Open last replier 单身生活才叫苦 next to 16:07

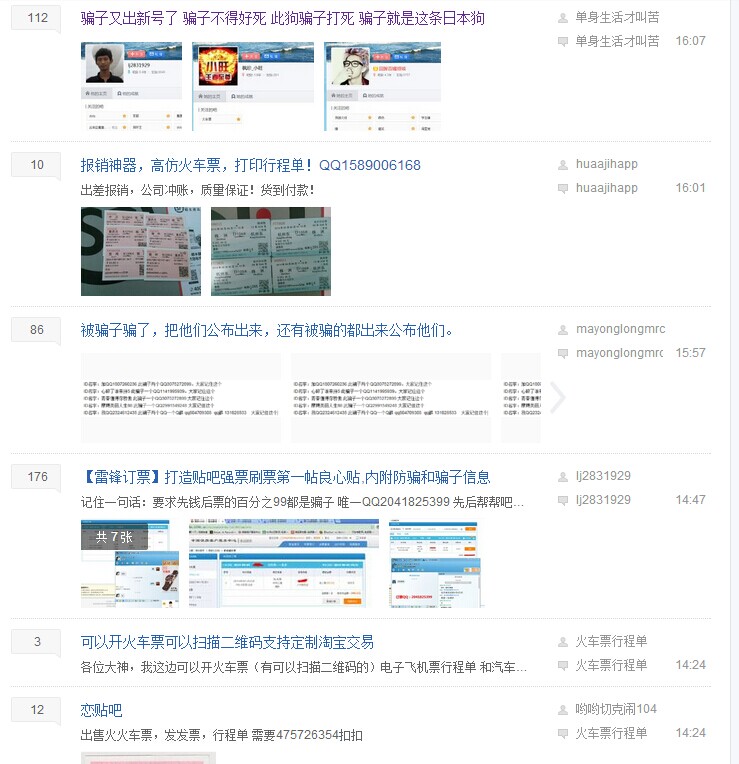617,41
